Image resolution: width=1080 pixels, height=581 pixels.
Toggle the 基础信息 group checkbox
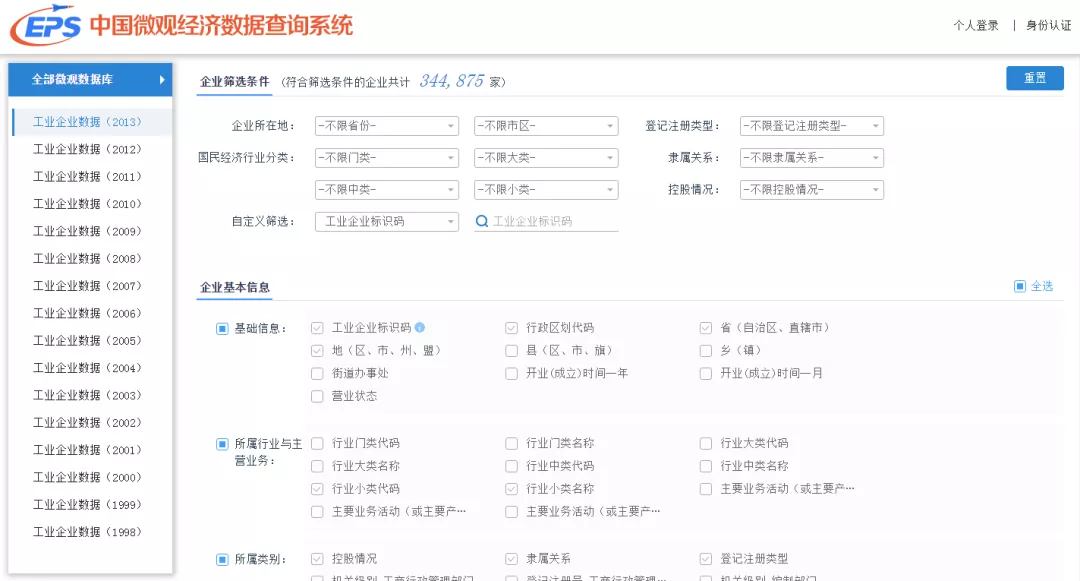click(x=222, y=328)
